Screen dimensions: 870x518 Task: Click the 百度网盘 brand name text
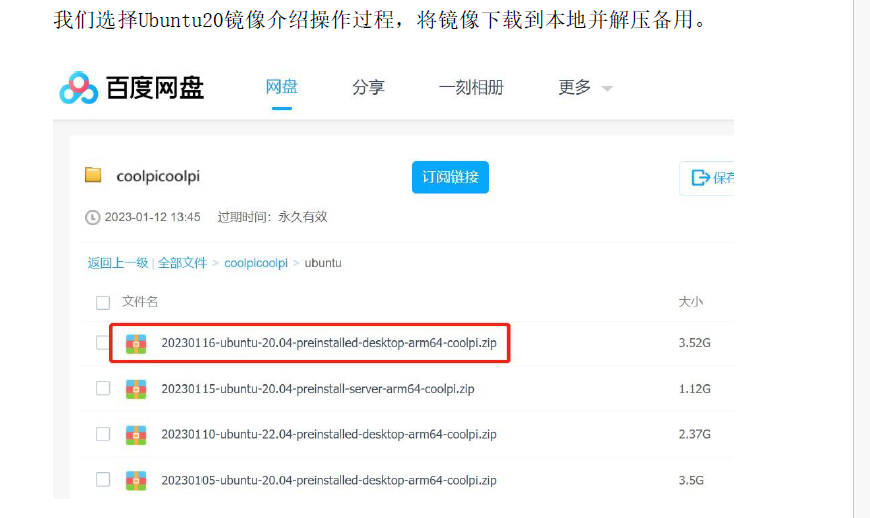tap(155, 88)
